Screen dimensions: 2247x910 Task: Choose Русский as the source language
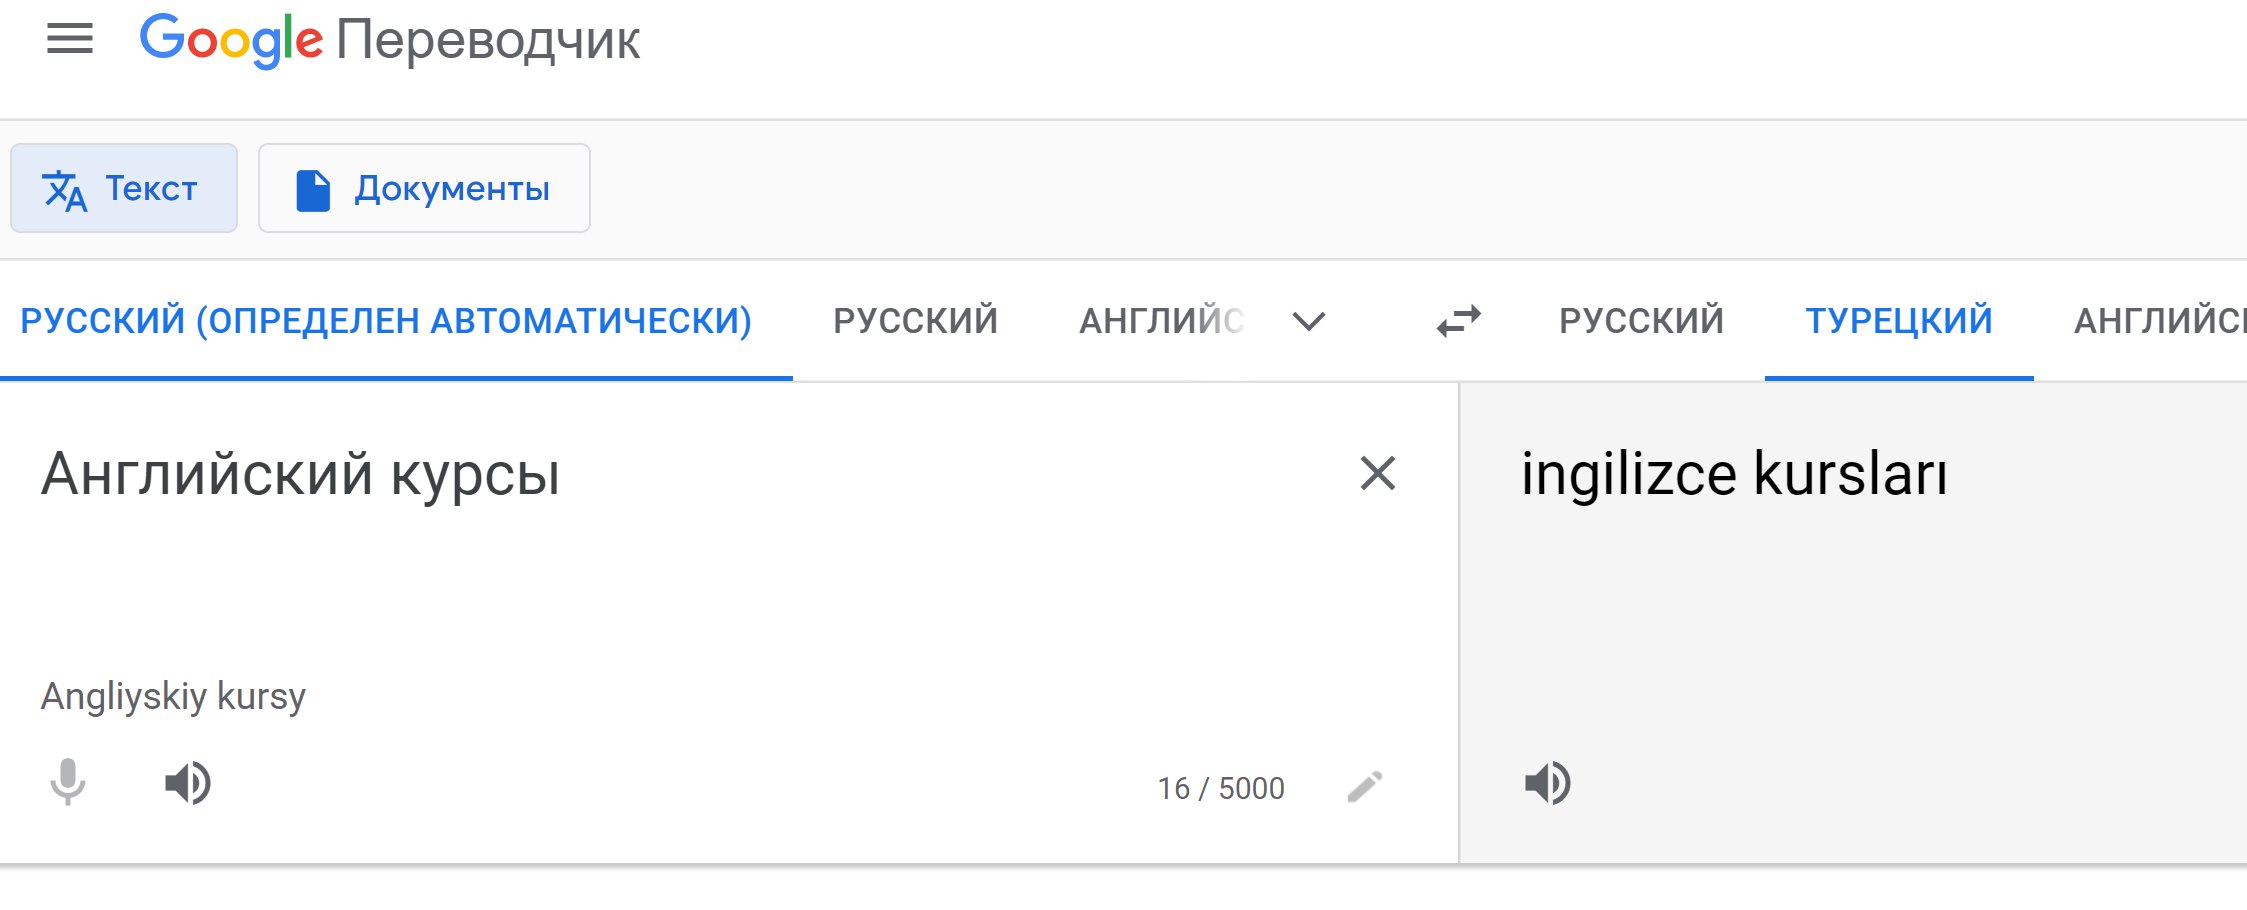[915, 321]
